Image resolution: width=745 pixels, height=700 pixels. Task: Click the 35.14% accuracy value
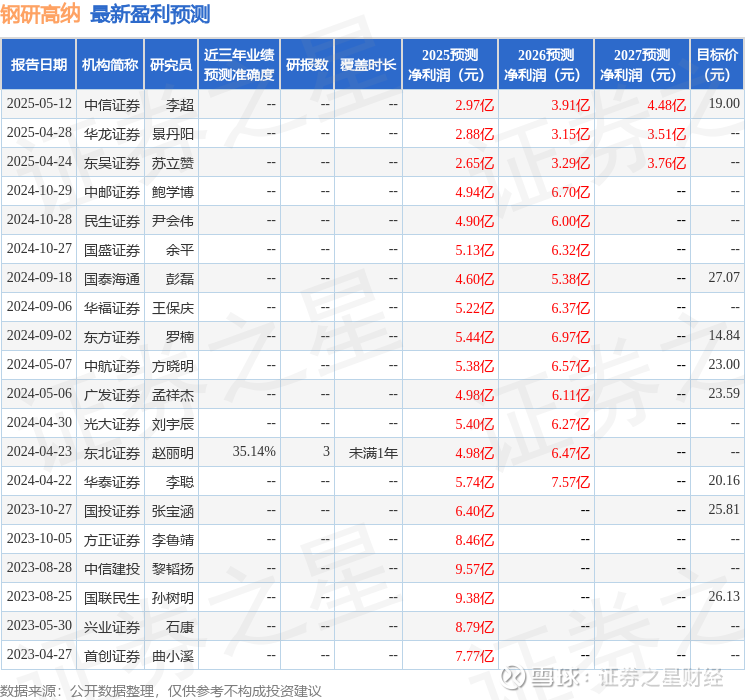tap(254, 451)
